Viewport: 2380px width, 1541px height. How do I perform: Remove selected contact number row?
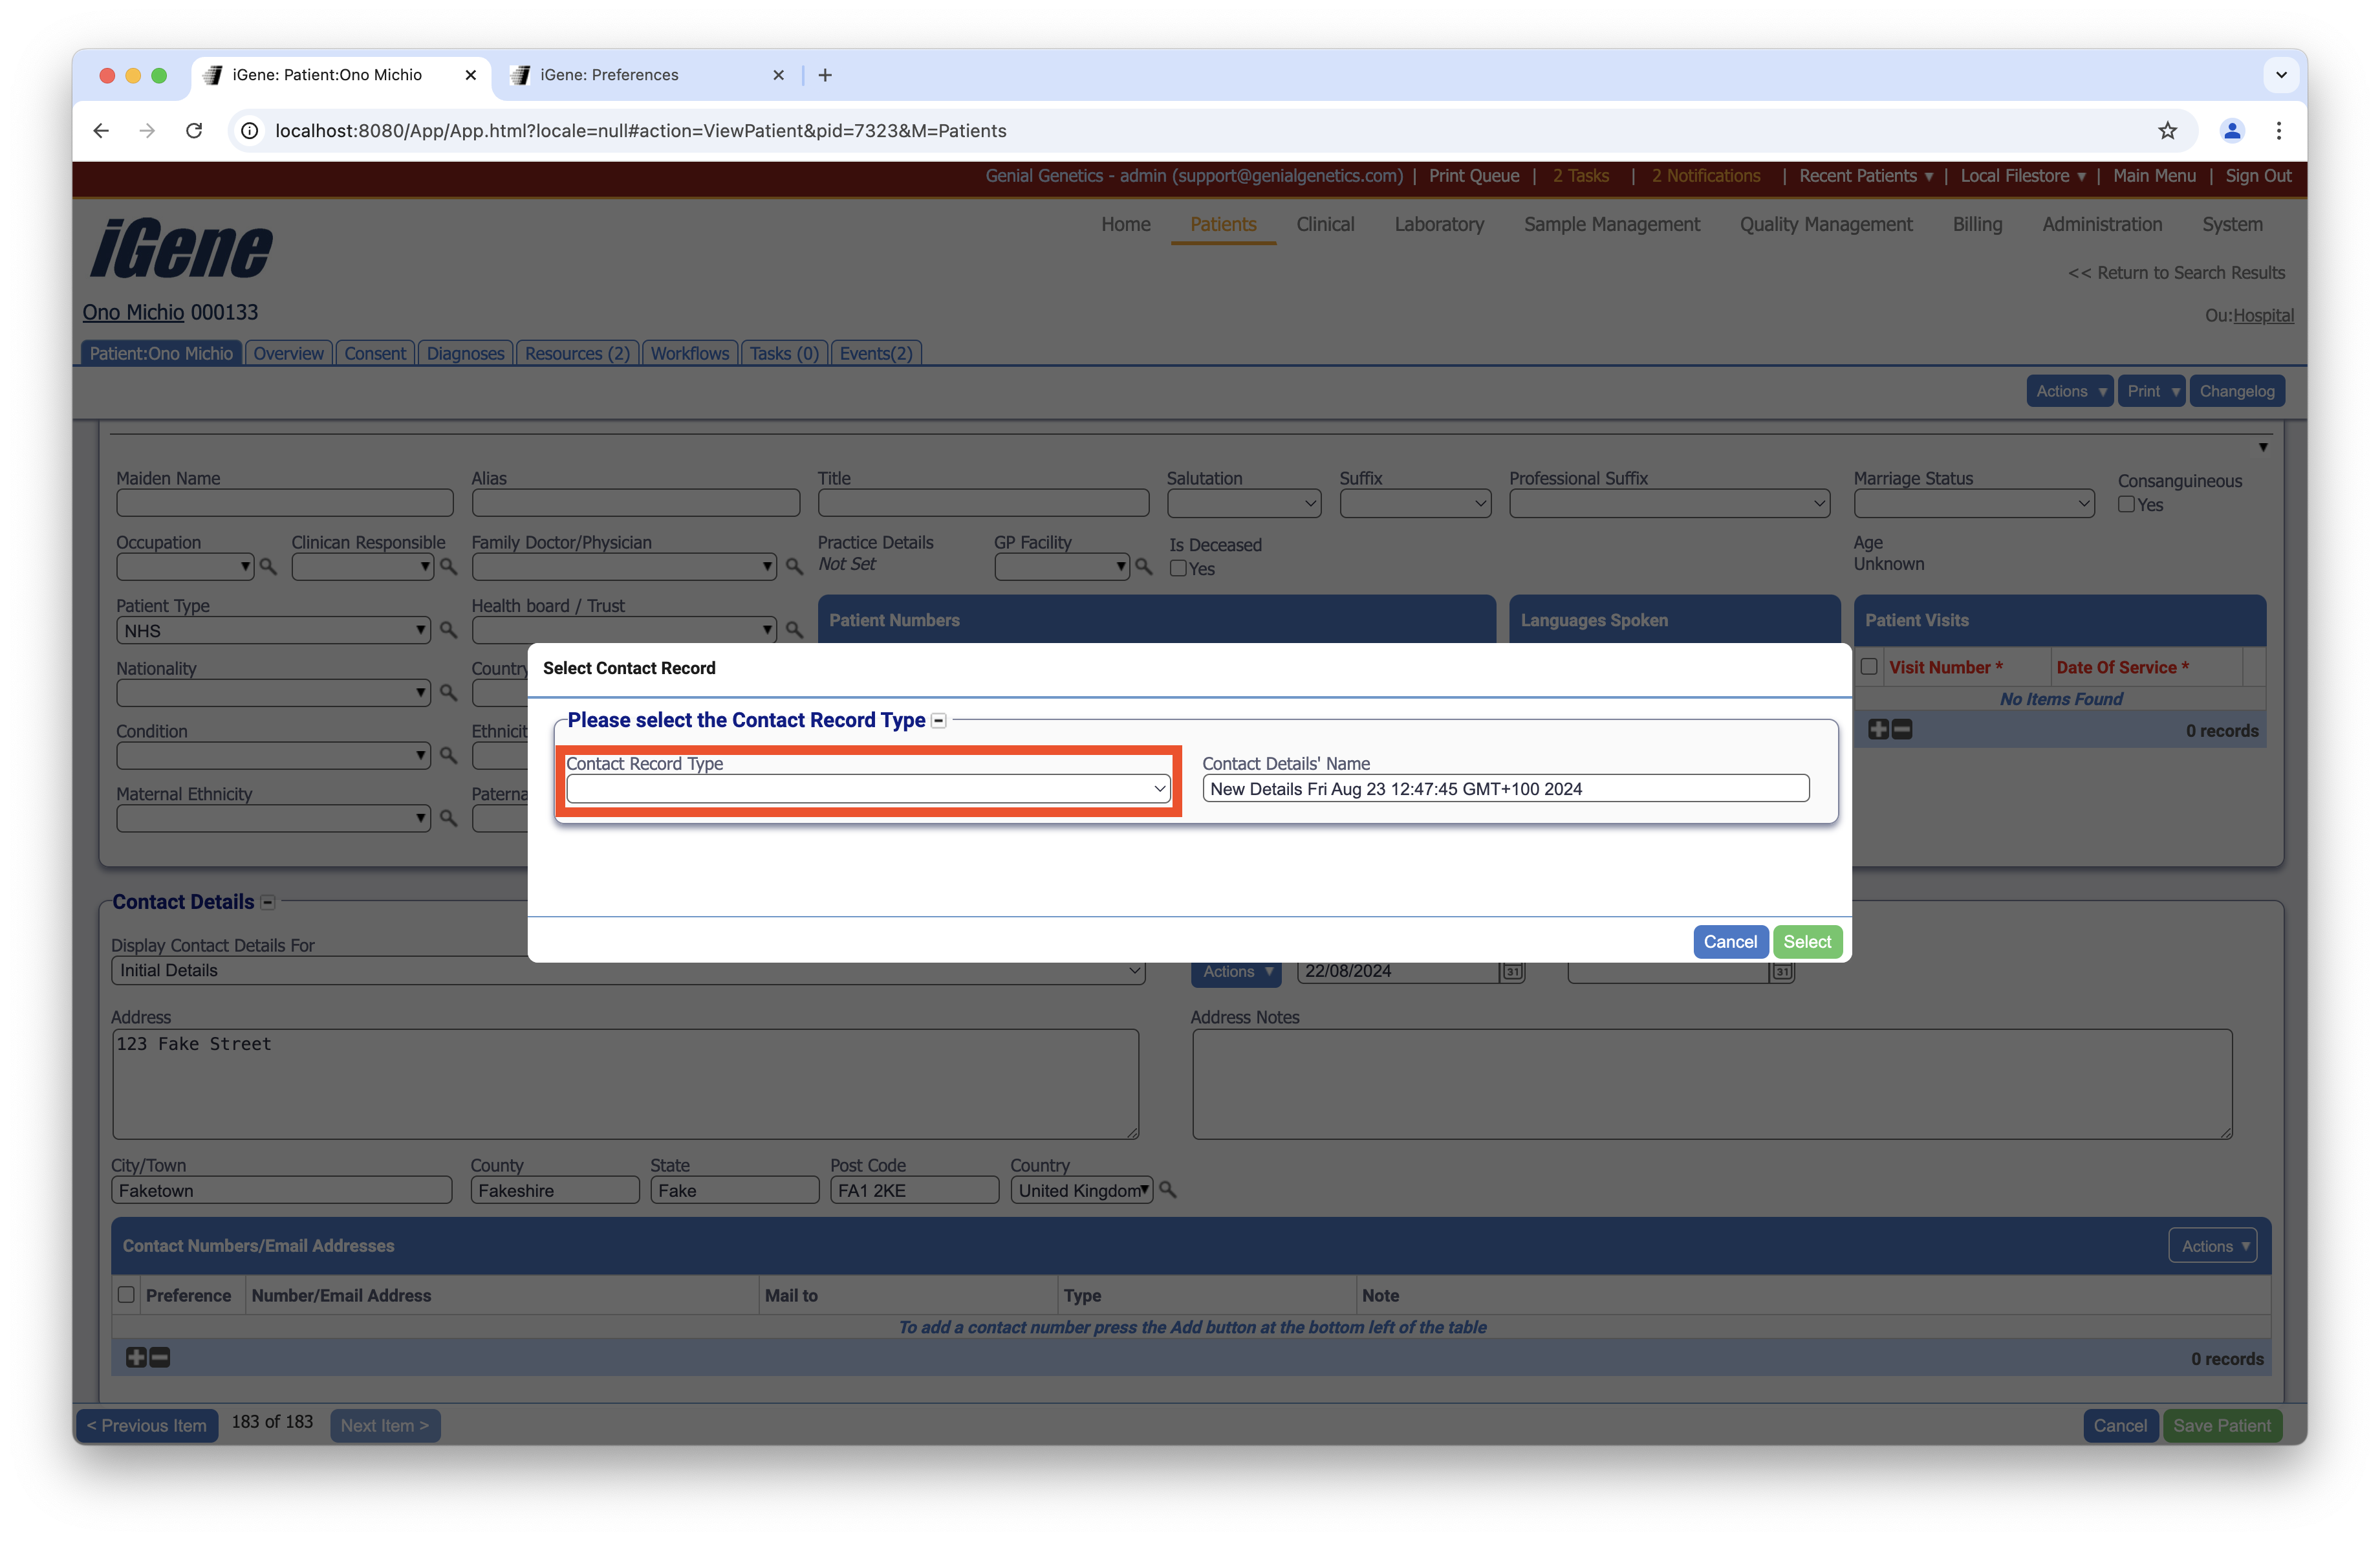click(x=160, y=1358)
